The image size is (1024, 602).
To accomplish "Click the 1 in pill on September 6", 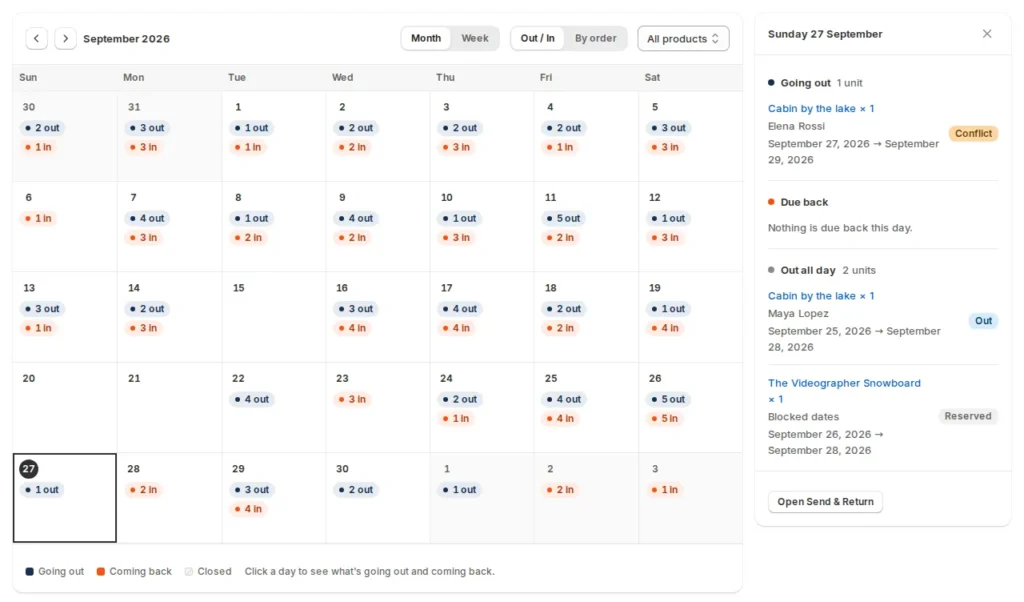I will (39, 218).
